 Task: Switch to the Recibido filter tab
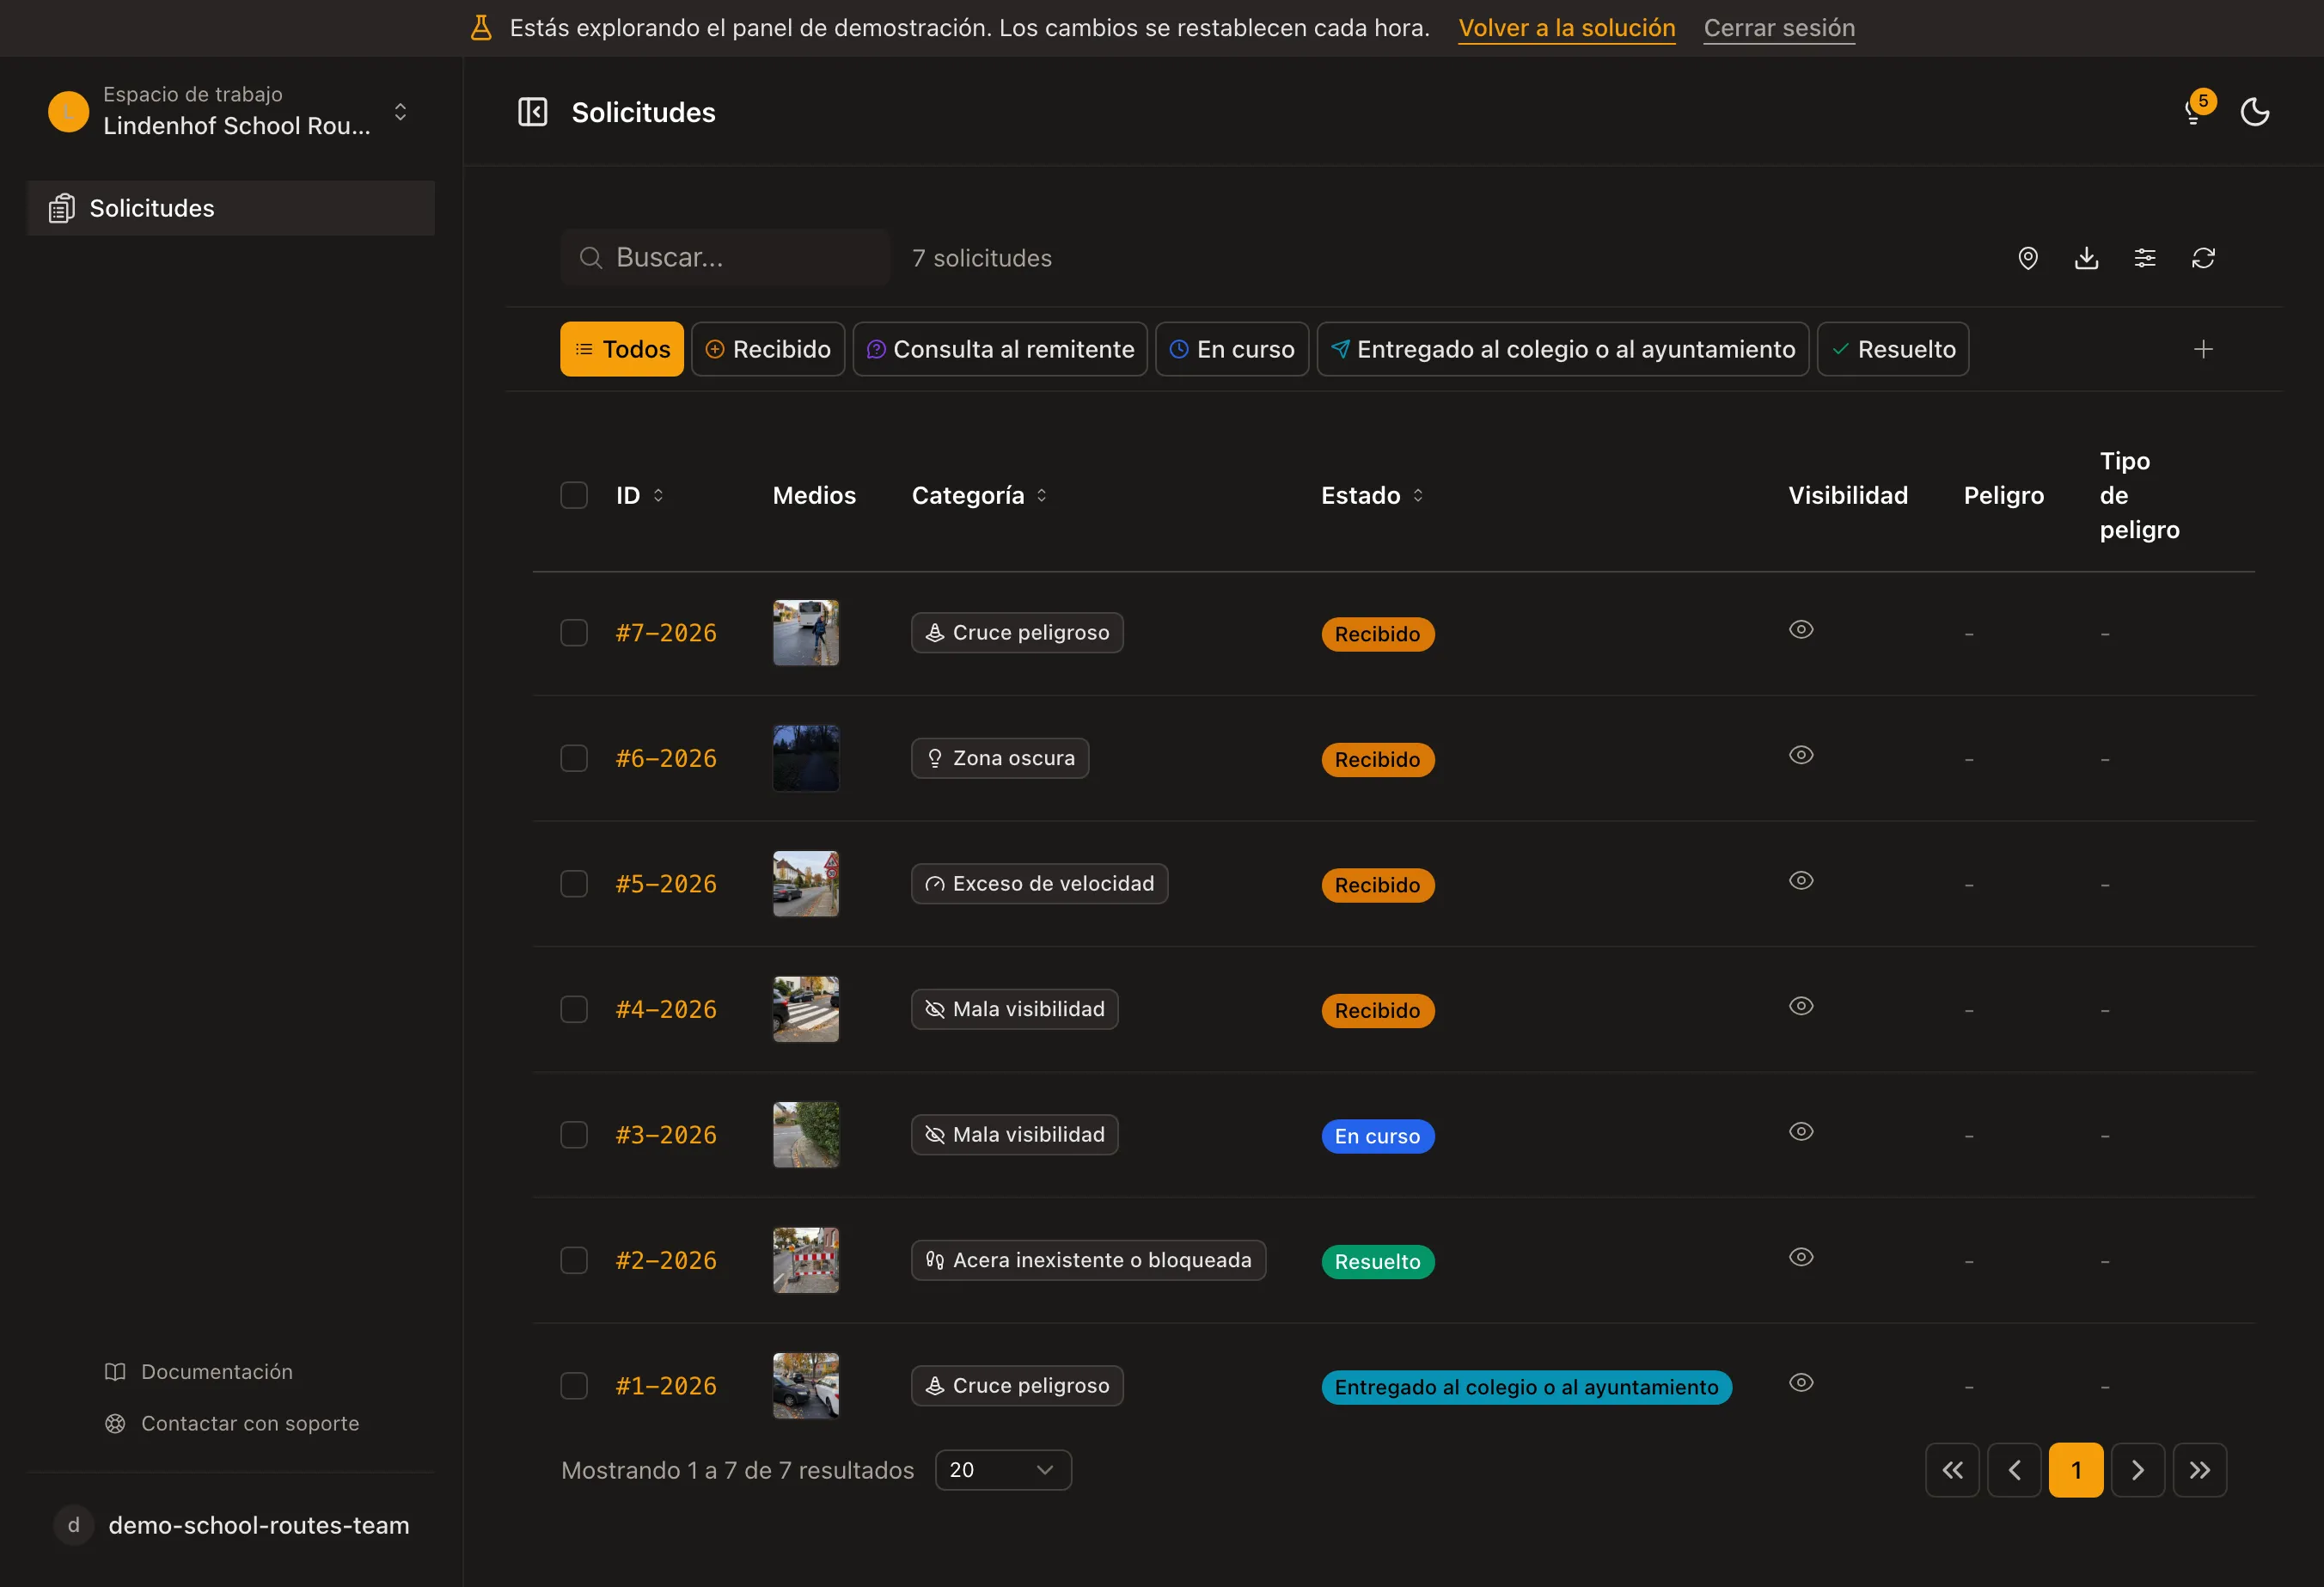click(x=768, y=349)
